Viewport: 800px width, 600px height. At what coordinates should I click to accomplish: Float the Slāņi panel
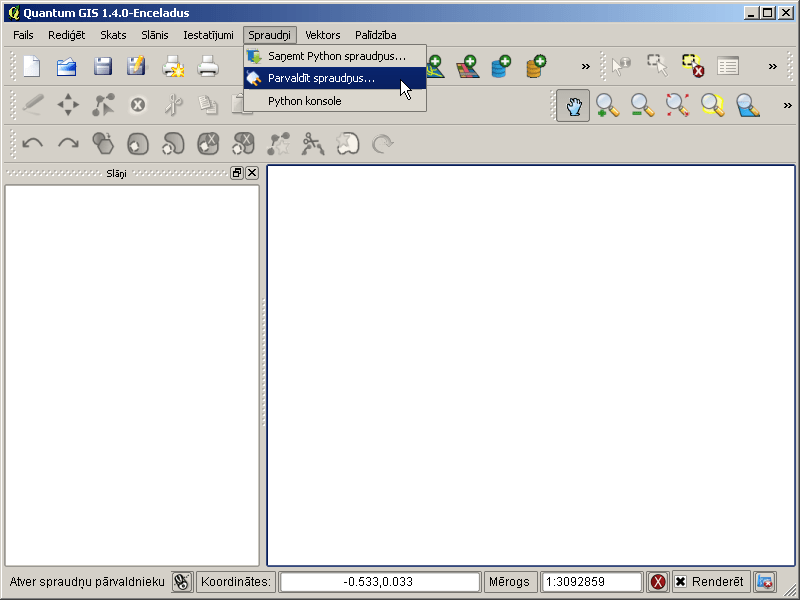point(236,173)
